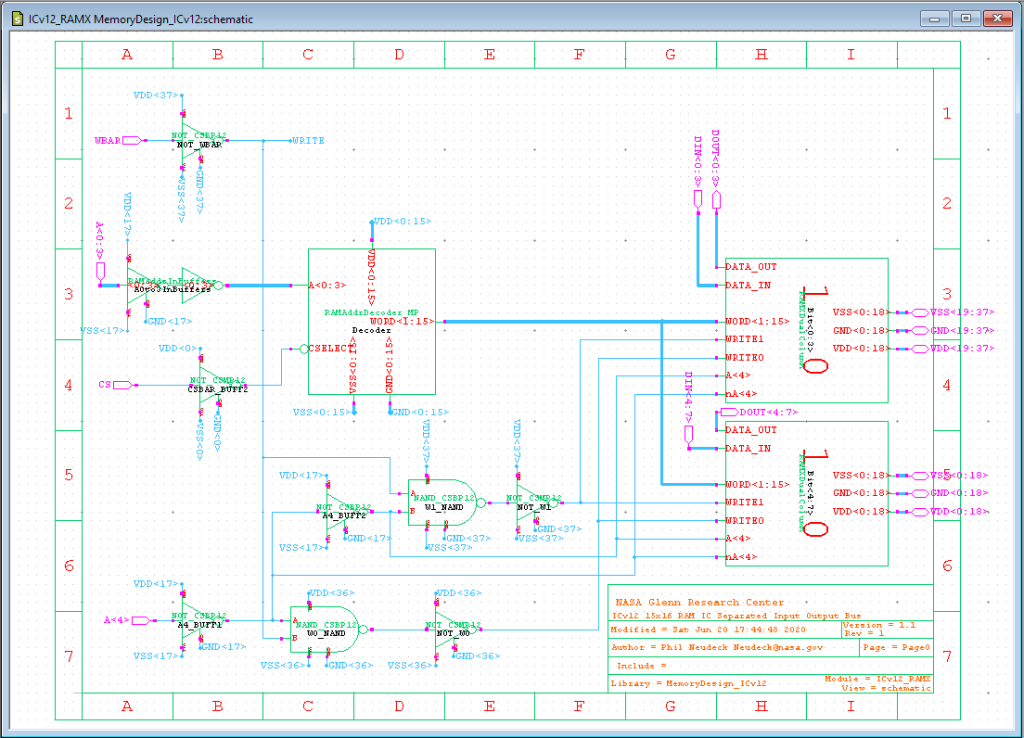The width and height of the screenshot is (1024, 738).
Task: Click the VDD<36> label above W0_NAND
Action: click(x=332, y=593)
